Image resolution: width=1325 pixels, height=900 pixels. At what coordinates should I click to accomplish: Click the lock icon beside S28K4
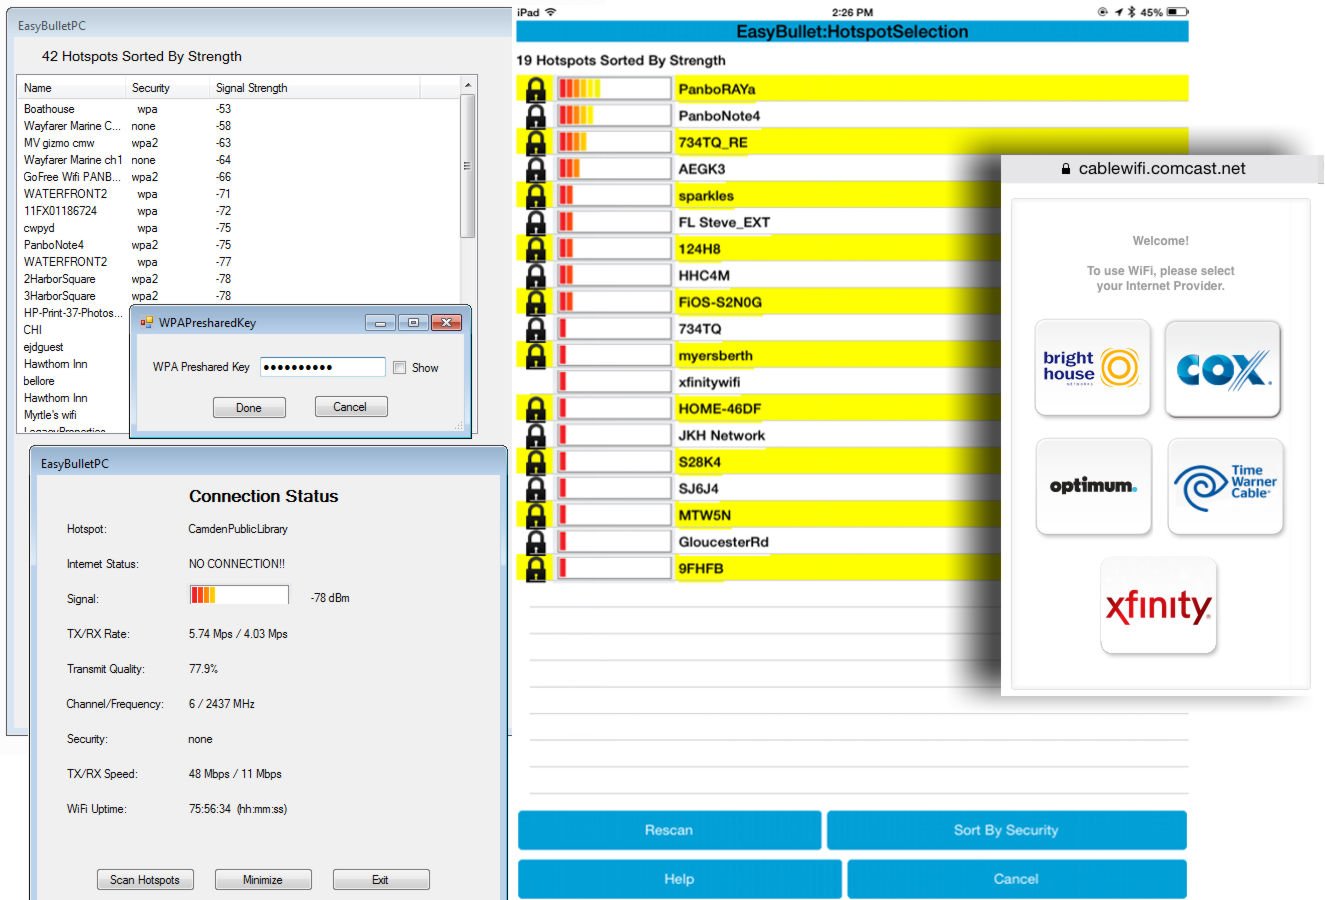pyautogui.click(x=536, y=462)
